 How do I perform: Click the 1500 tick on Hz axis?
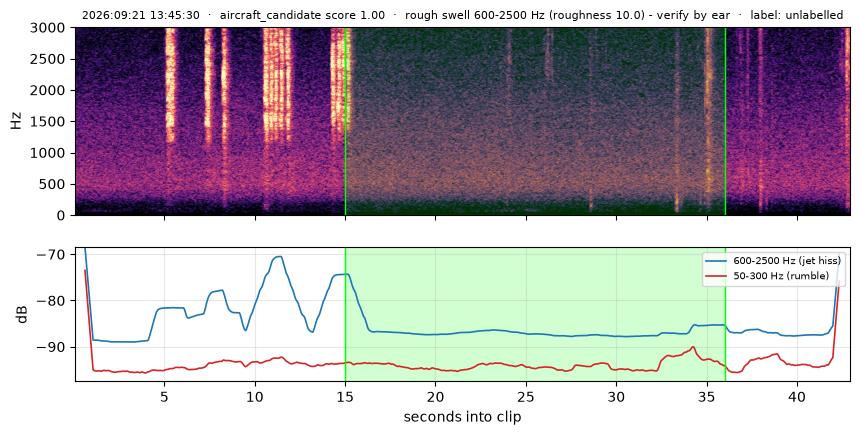pyautogui.click(x=50, y=122)
